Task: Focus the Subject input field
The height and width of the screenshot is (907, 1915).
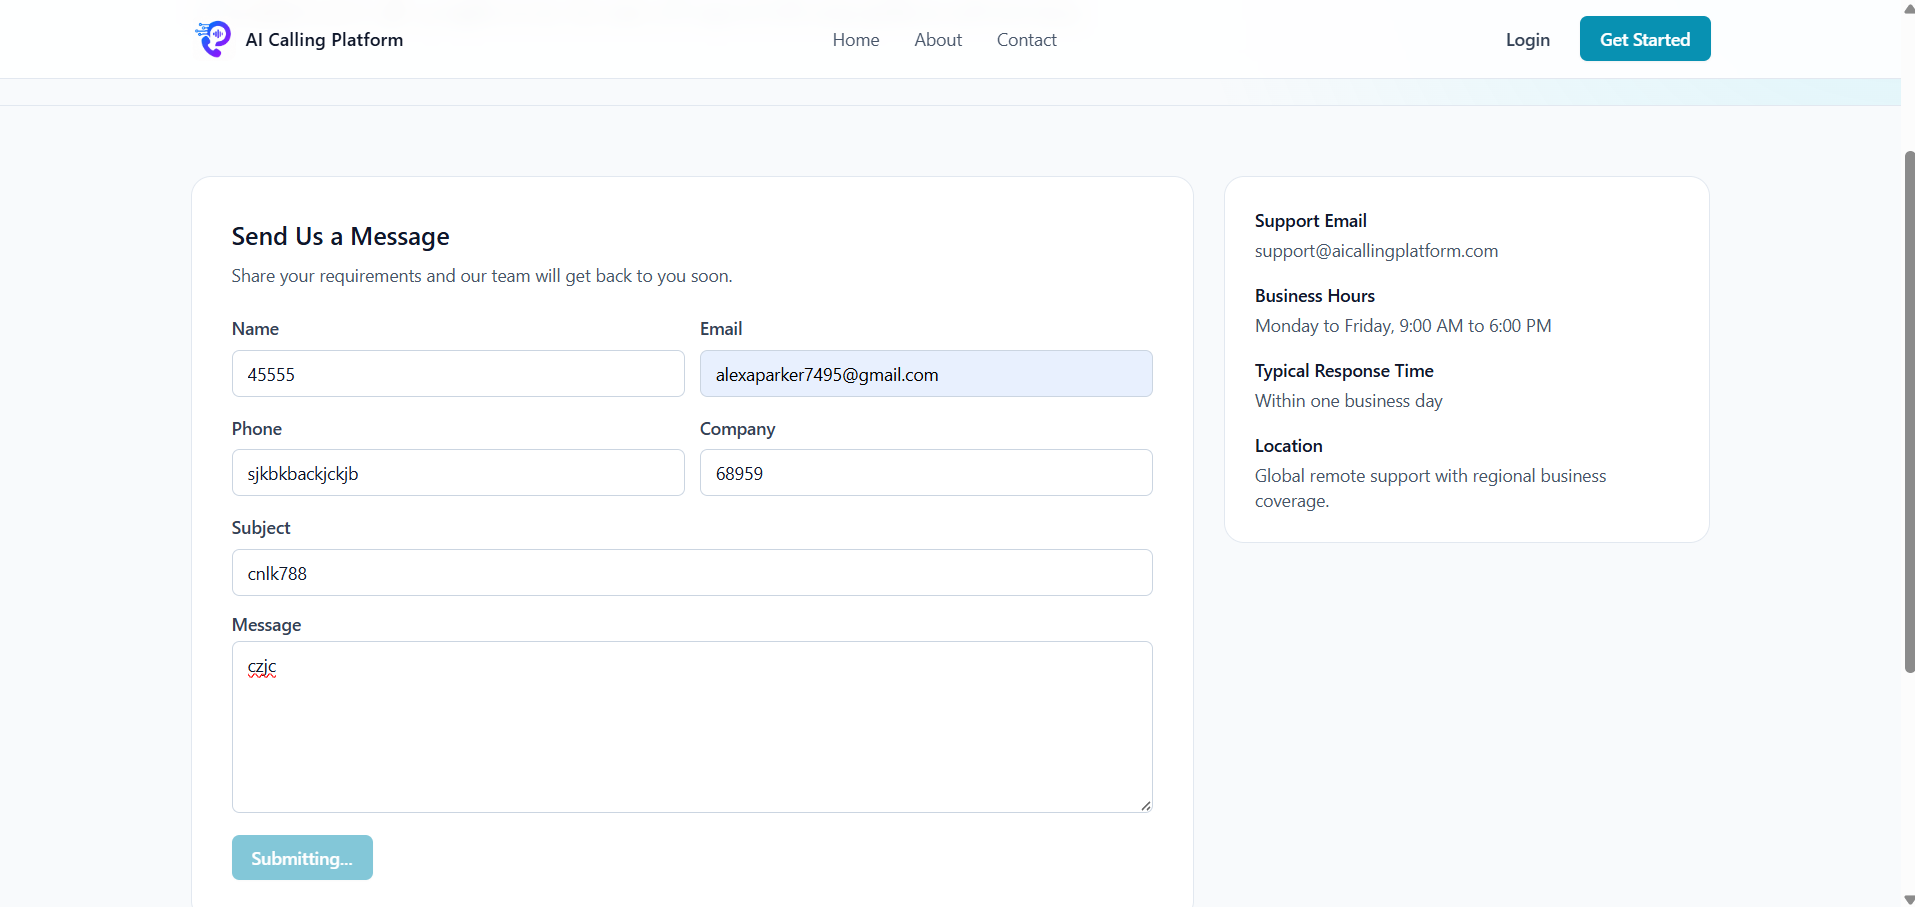Action: (692, 573)
